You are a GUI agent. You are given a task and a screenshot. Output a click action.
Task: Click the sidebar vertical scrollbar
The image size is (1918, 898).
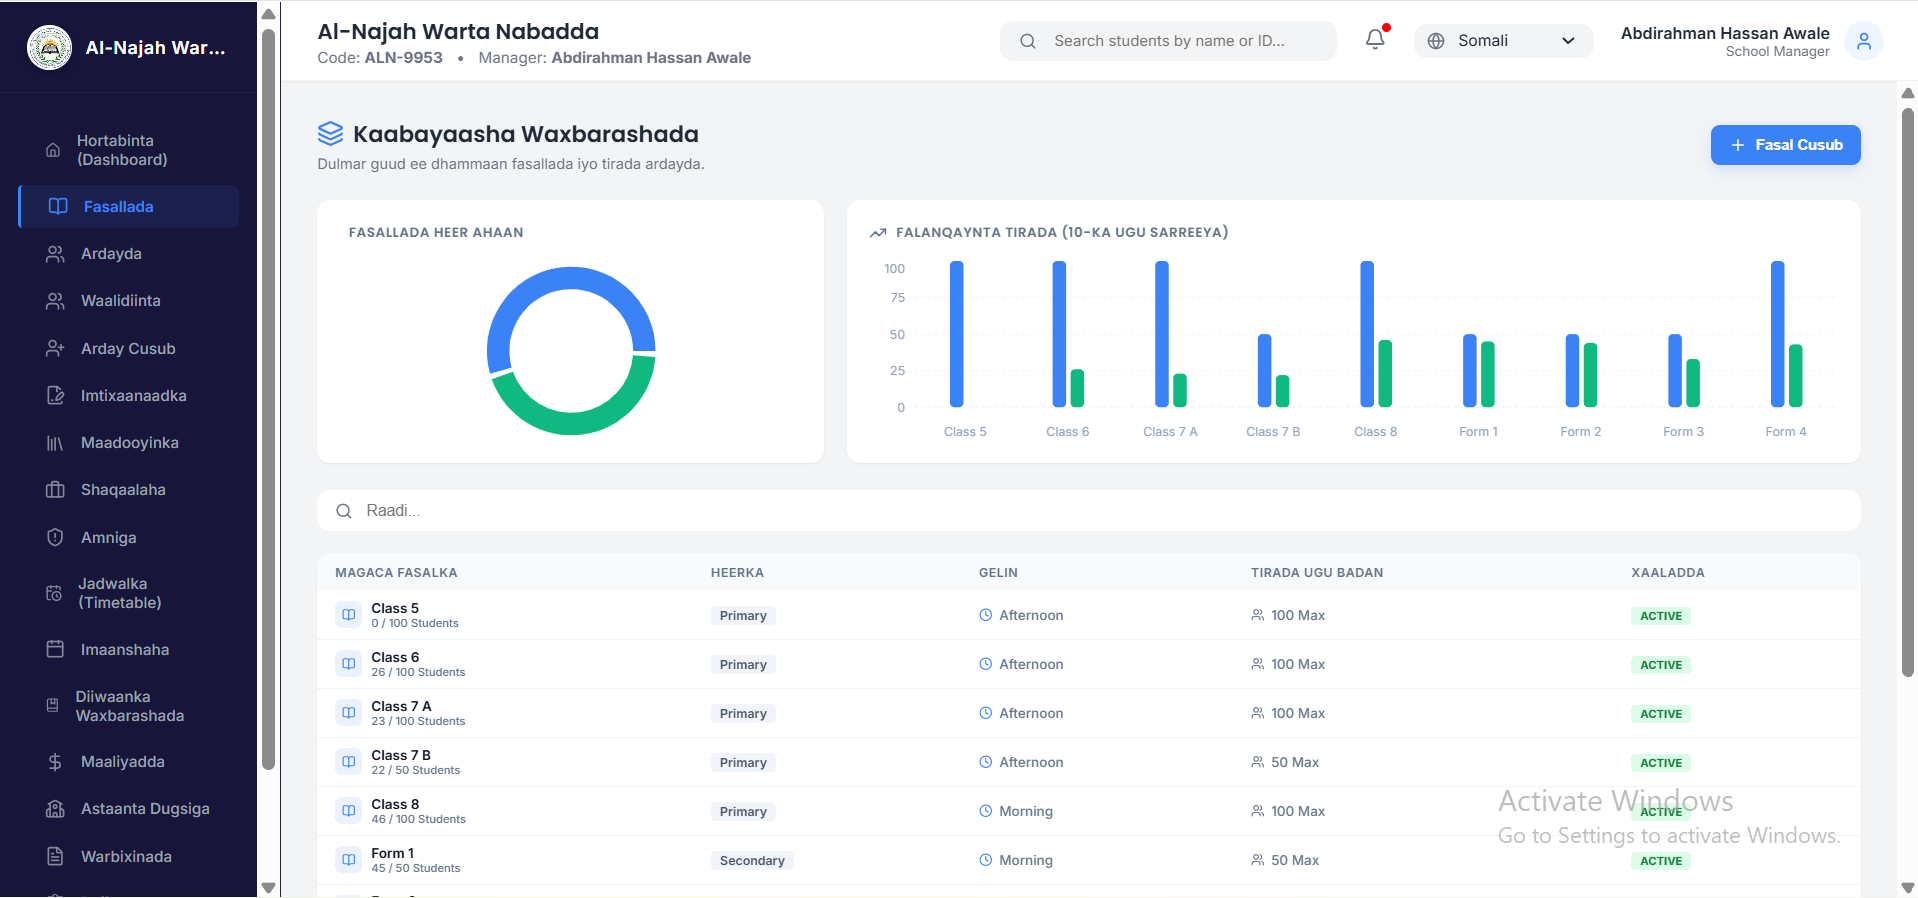coord(268,400)
